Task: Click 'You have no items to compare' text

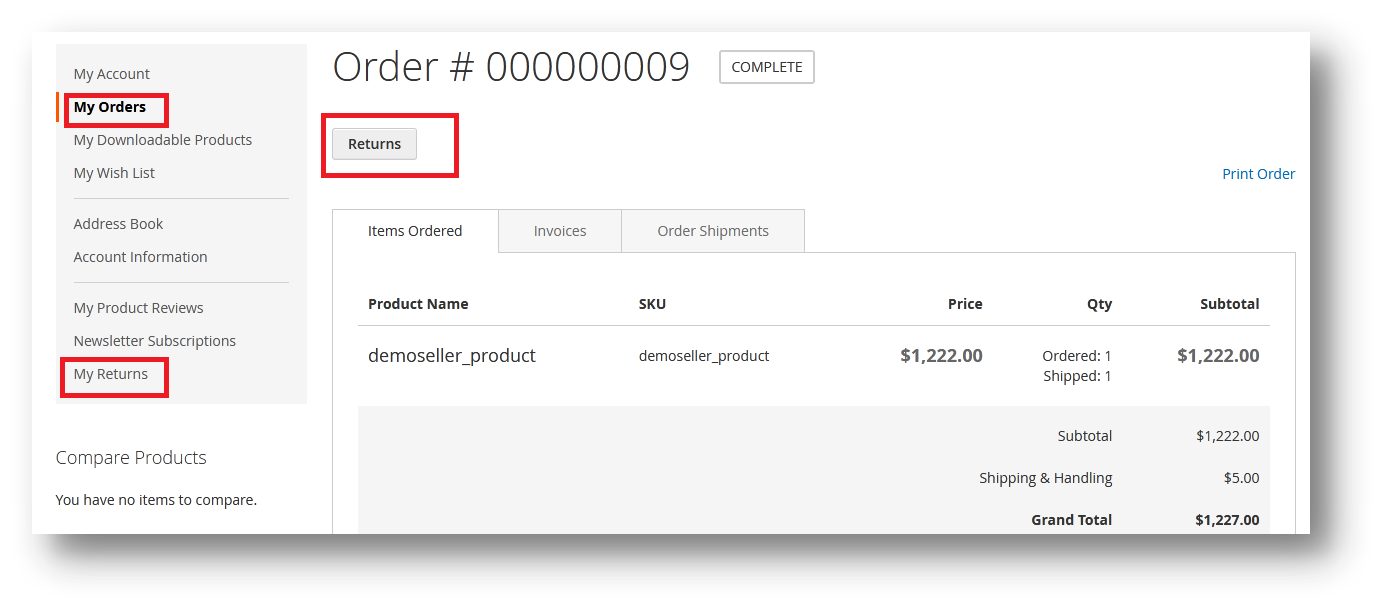Action: click(x=156, y=500)
